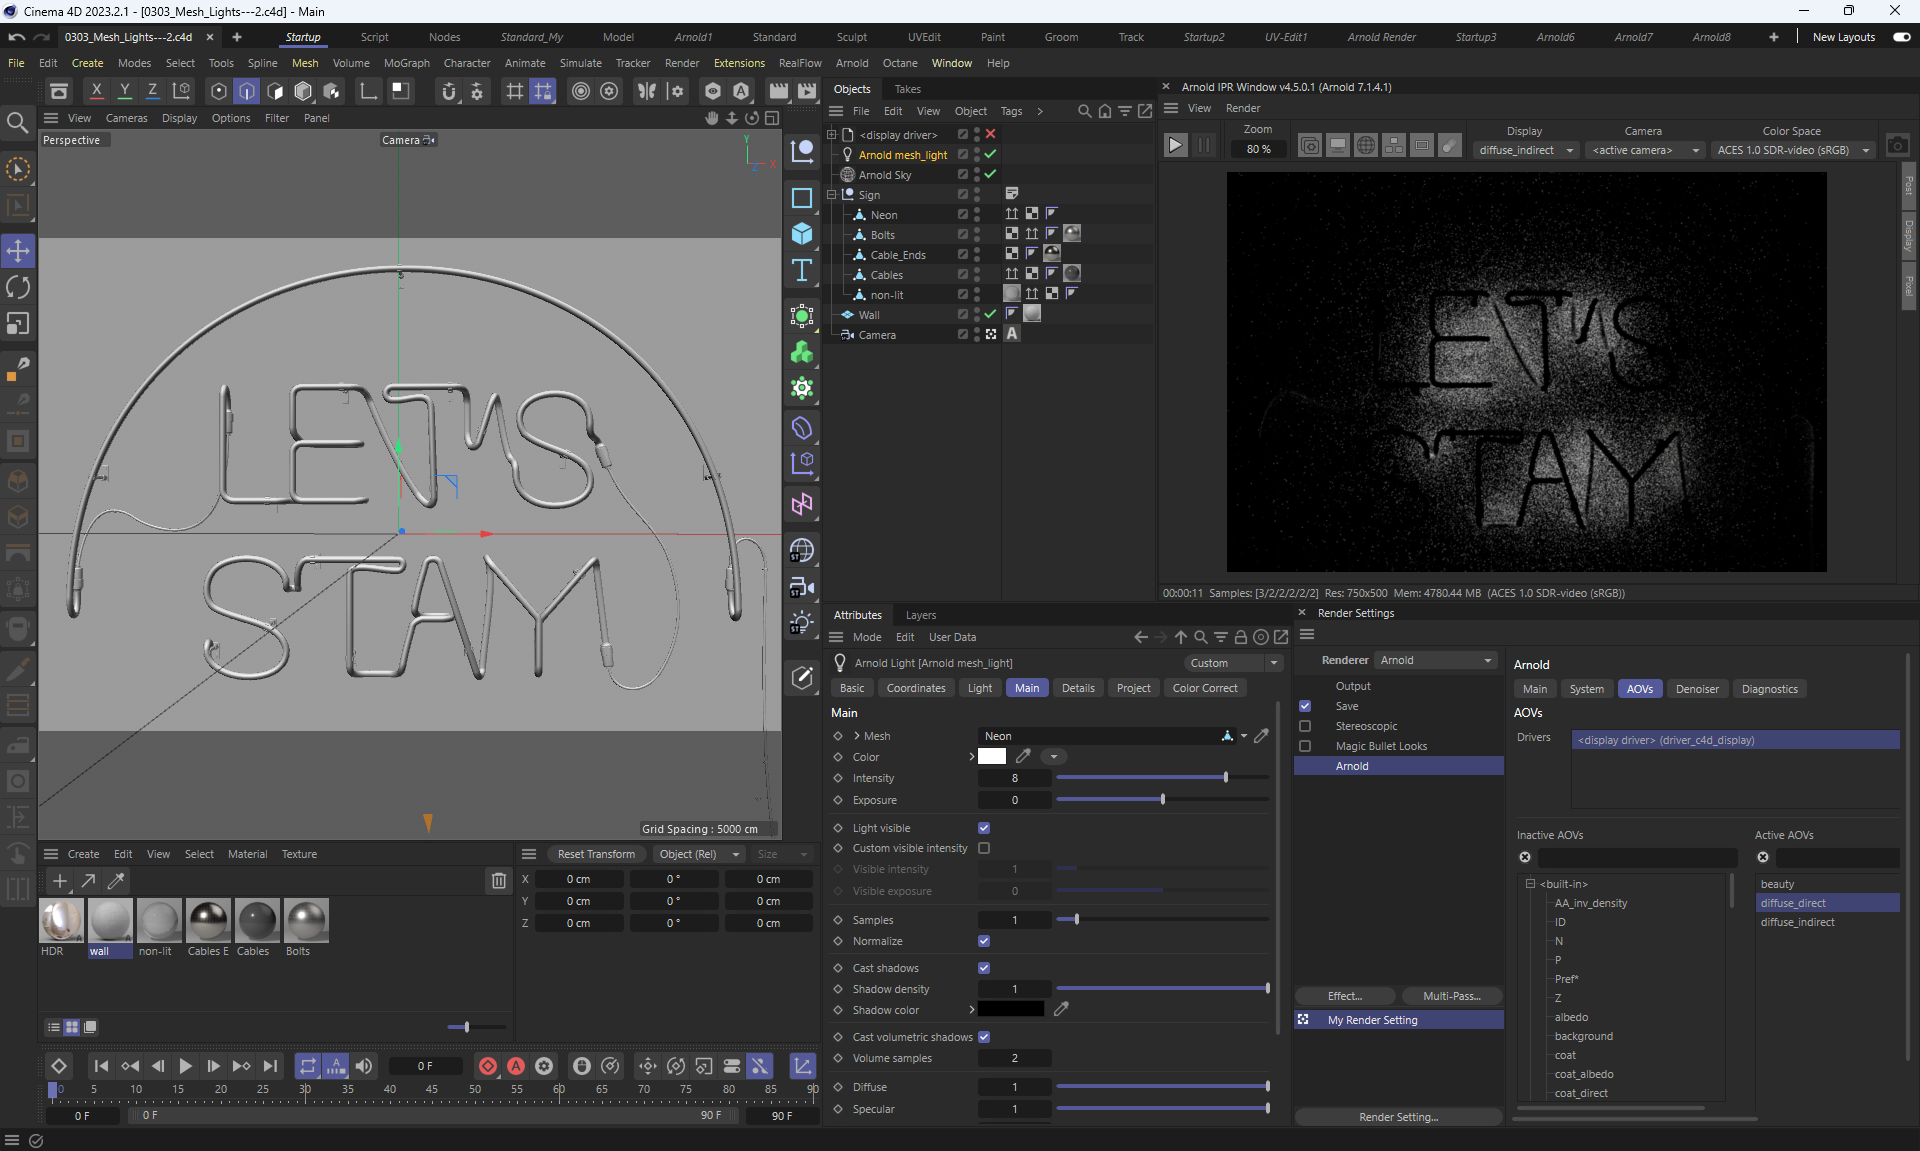This screenshot has width=1920, height=1151.
Task: Collapse the Sign object hierarchy
Action: (832, 195)
